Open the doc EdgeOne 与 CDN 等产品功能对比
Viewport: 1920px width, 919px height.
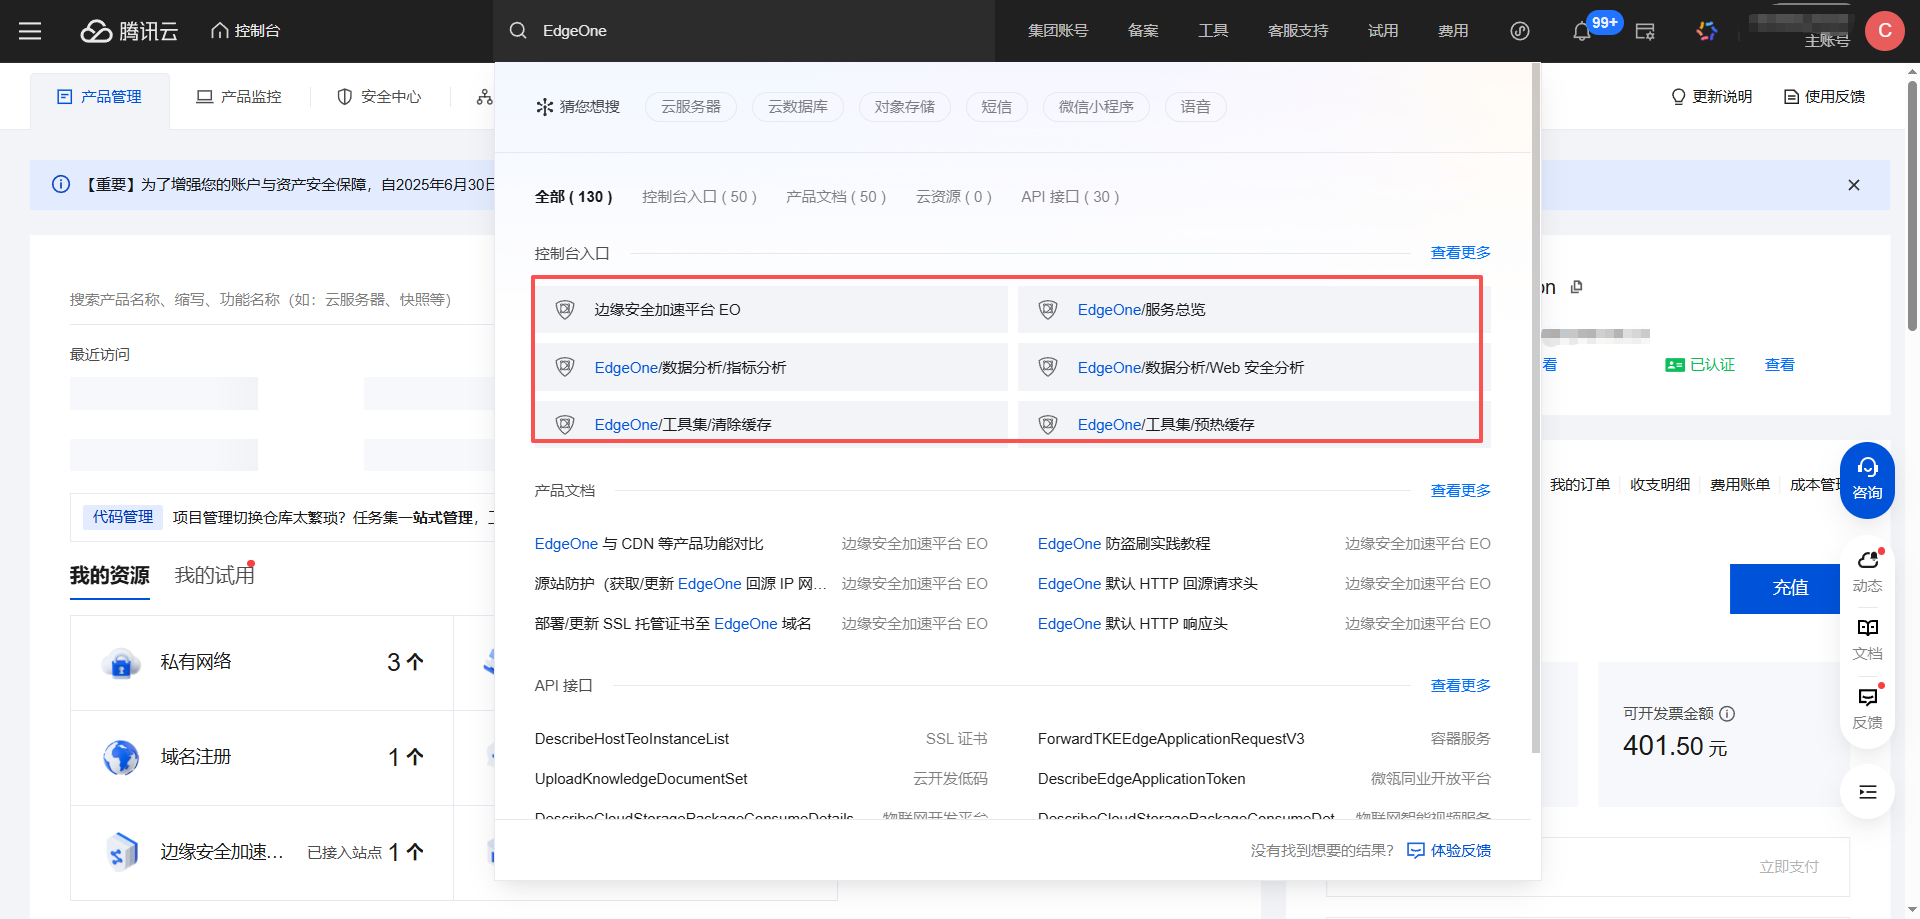point(649,544)
